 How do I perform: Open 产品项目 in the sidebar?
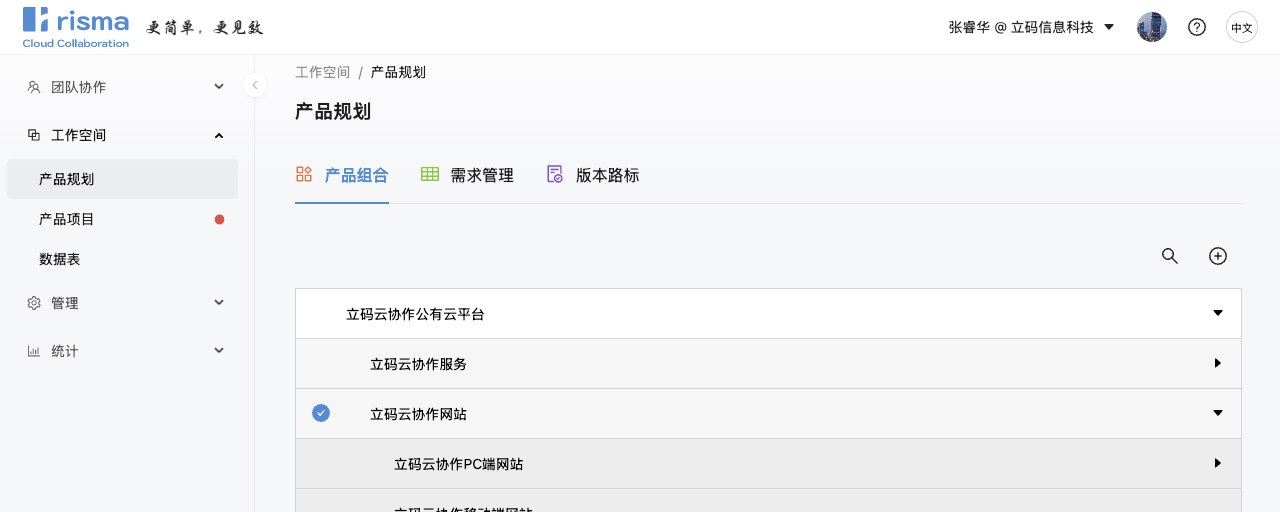67,219
